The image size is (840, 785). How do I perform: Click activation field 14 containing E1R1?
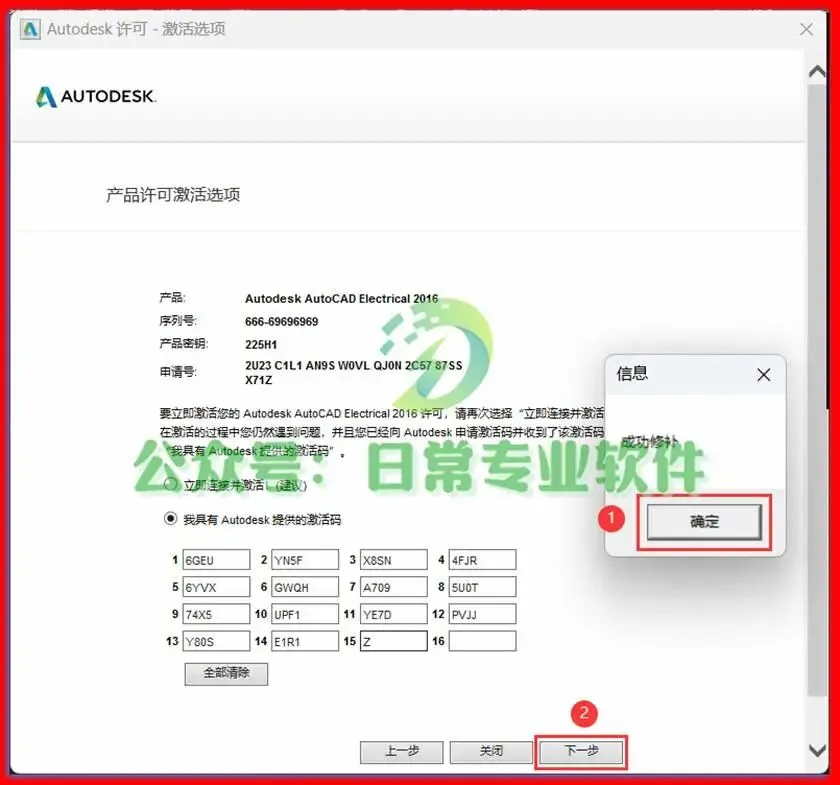tap(305, 641)
